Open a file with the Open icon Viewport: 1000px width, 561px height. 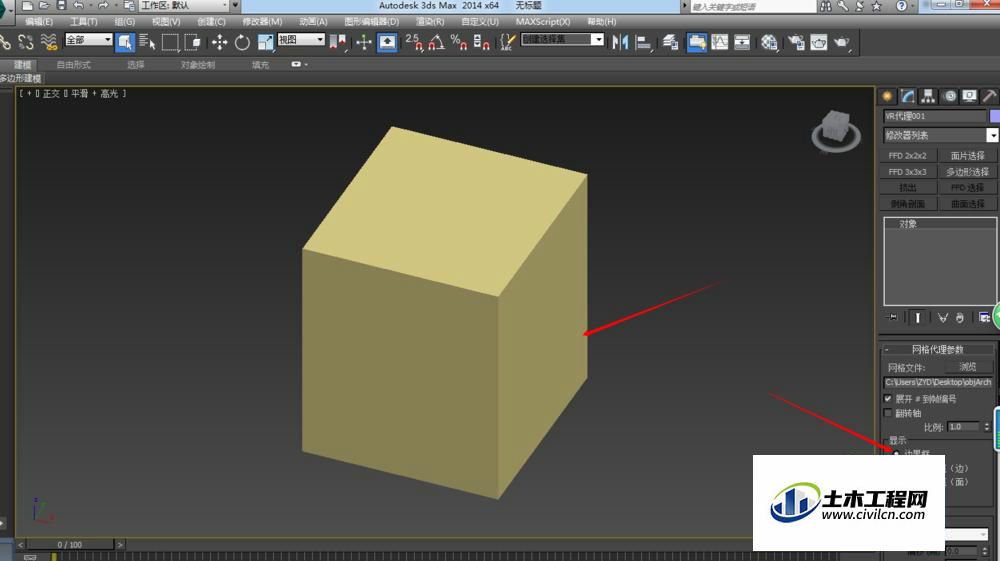(x=44, y=5)
